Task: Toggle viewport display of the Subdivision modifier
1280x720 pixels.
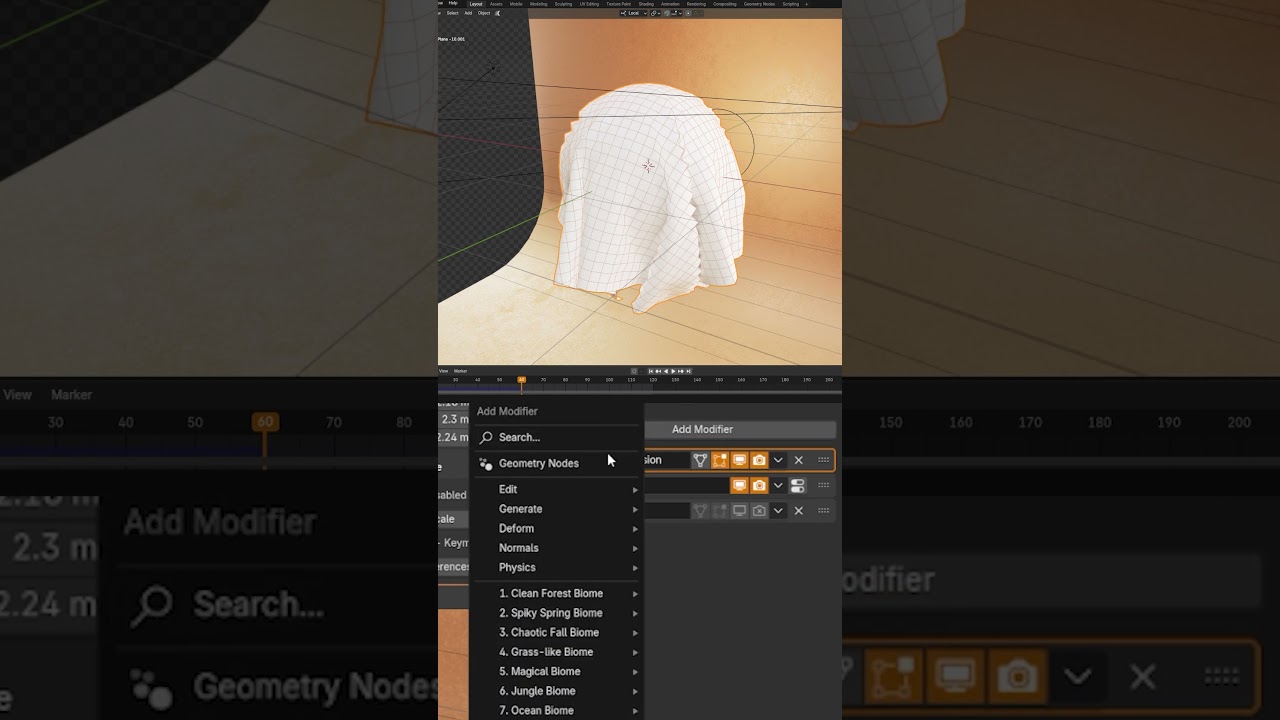Action: coord(740,460)
